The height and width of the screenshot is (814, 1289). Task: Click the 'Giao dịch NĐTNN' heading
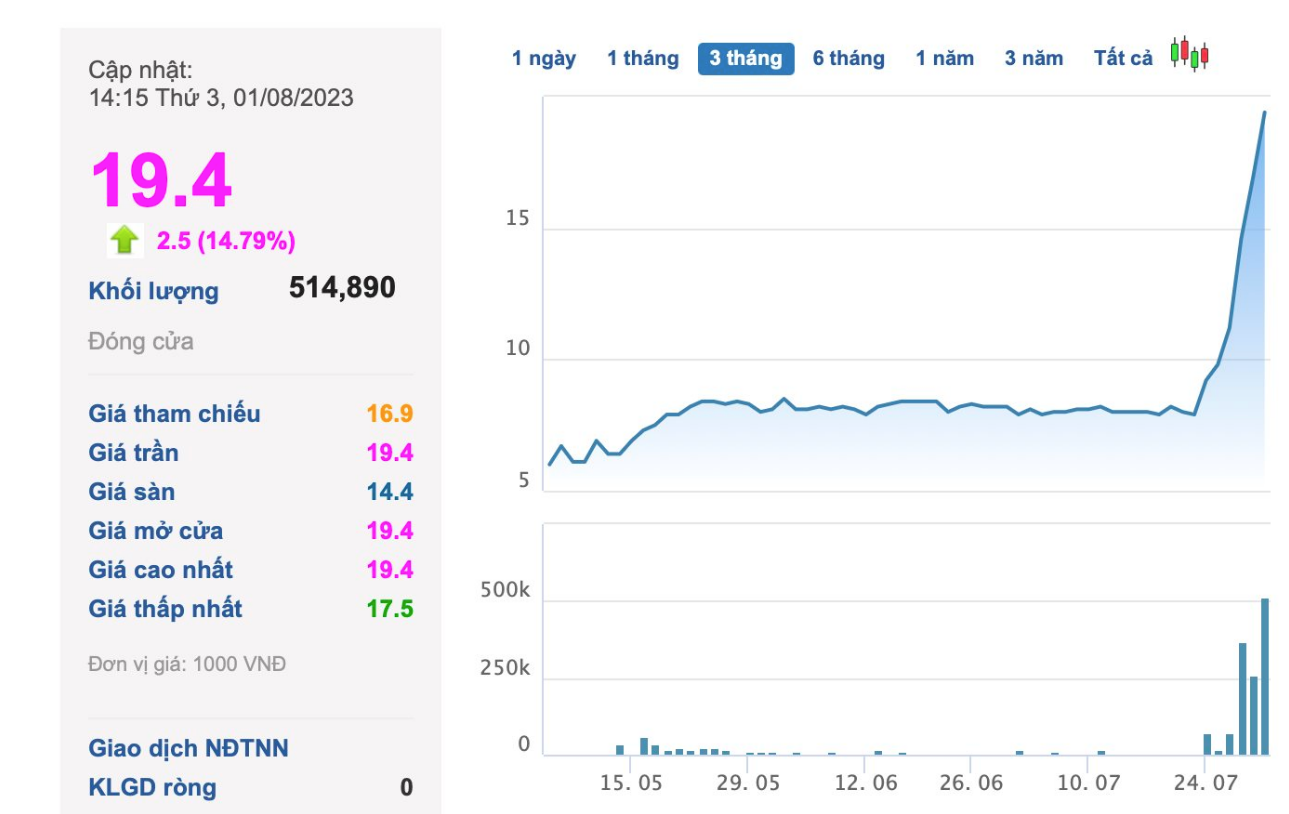click(189, 748)
